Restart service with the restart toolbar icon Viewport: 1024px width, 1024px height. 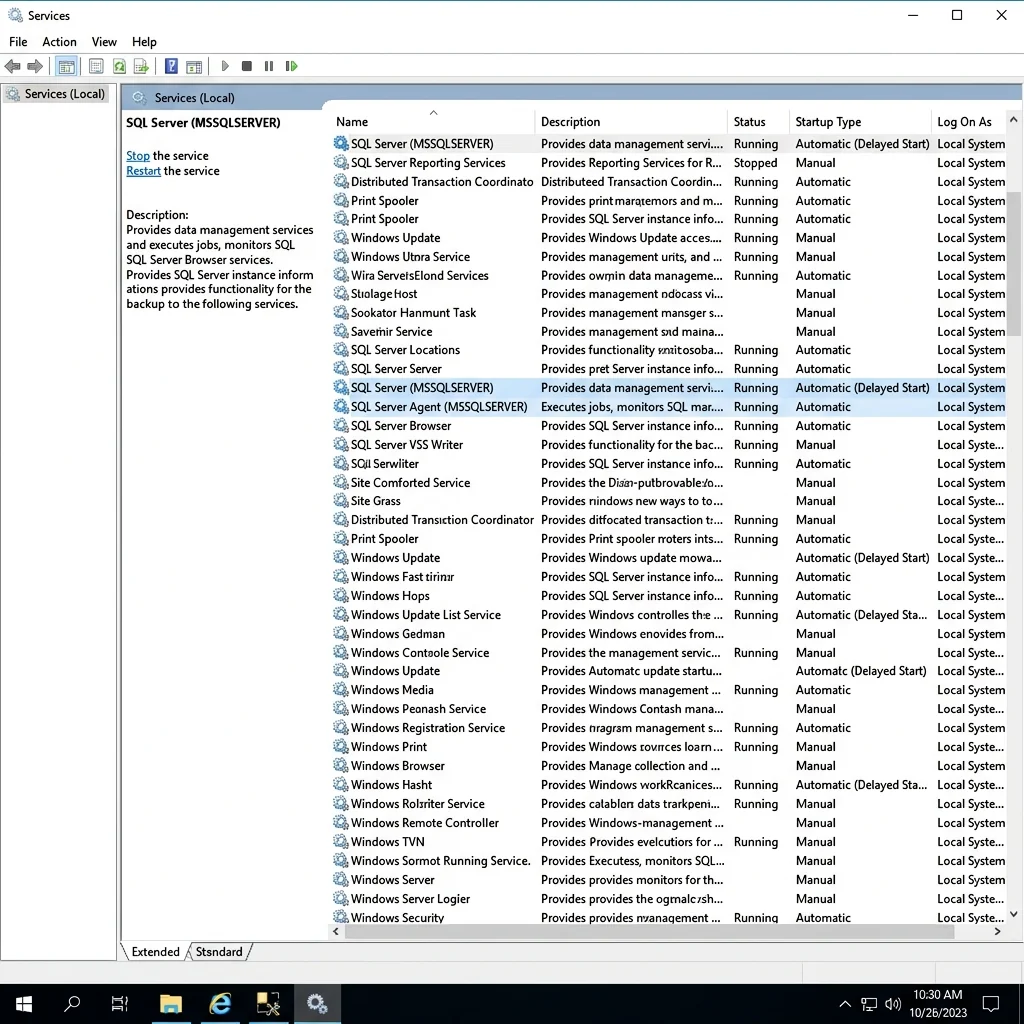[x=291, y=66]
